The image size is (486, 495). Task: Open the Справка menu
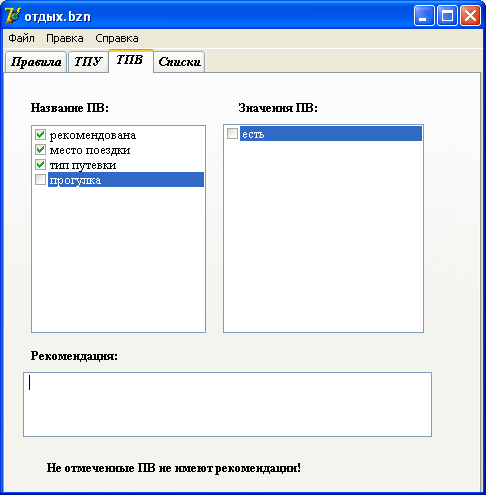click(117, 38)
